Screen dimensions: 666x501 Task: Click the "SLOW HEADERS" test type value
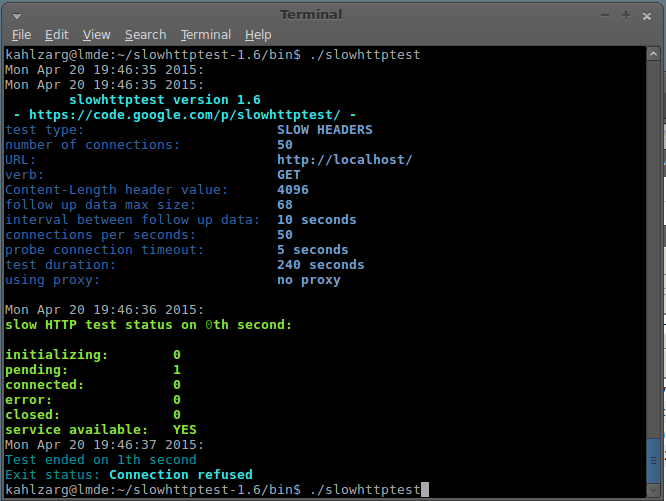pos(324,130)
